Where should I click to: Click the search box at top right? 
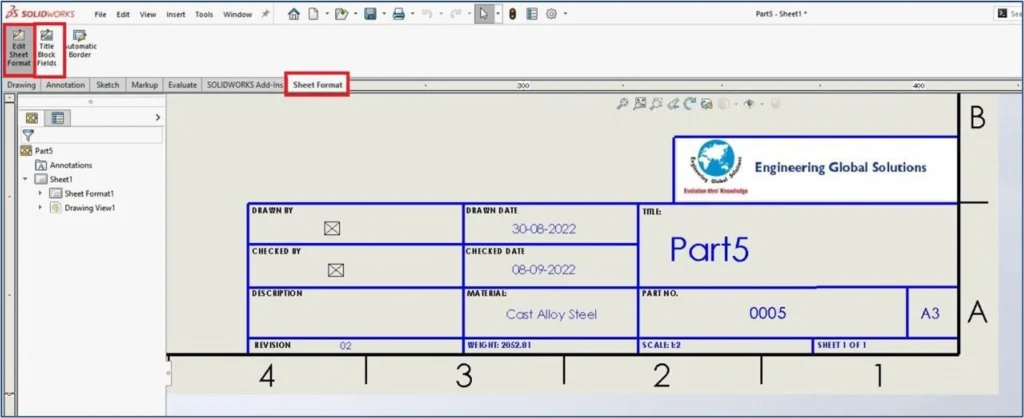pos(1008,14)
